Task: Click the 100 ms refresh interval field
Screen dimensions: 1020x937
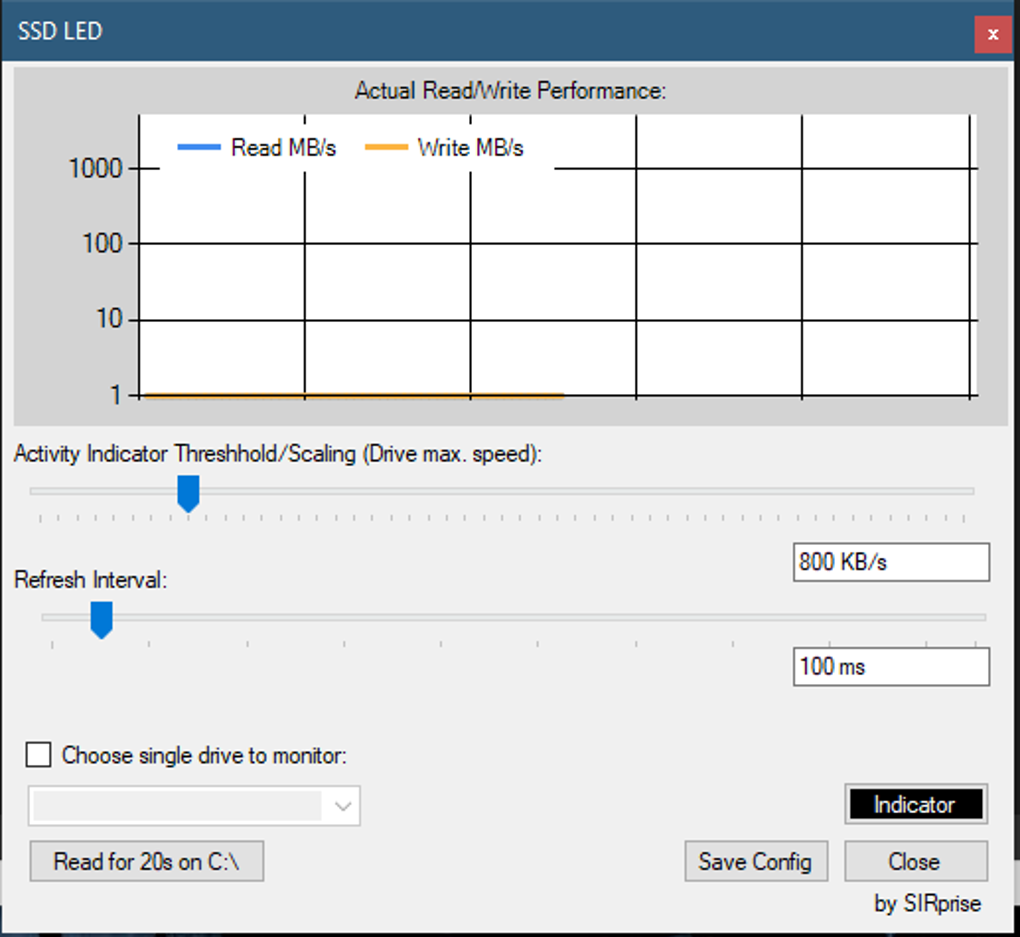Action: [x=891, y=666]
